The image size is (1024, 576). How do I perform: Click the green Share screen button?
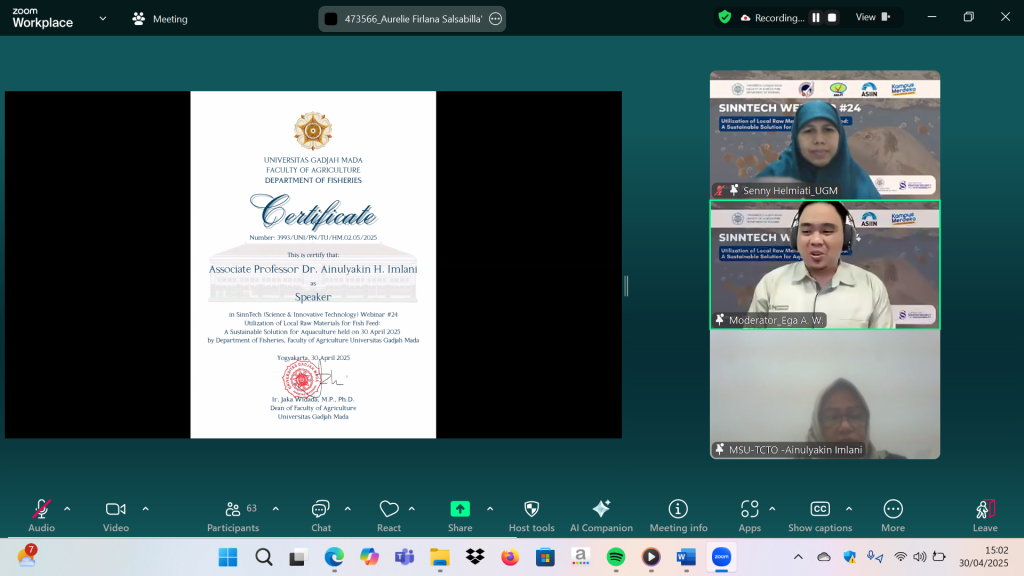click(460, 515)
